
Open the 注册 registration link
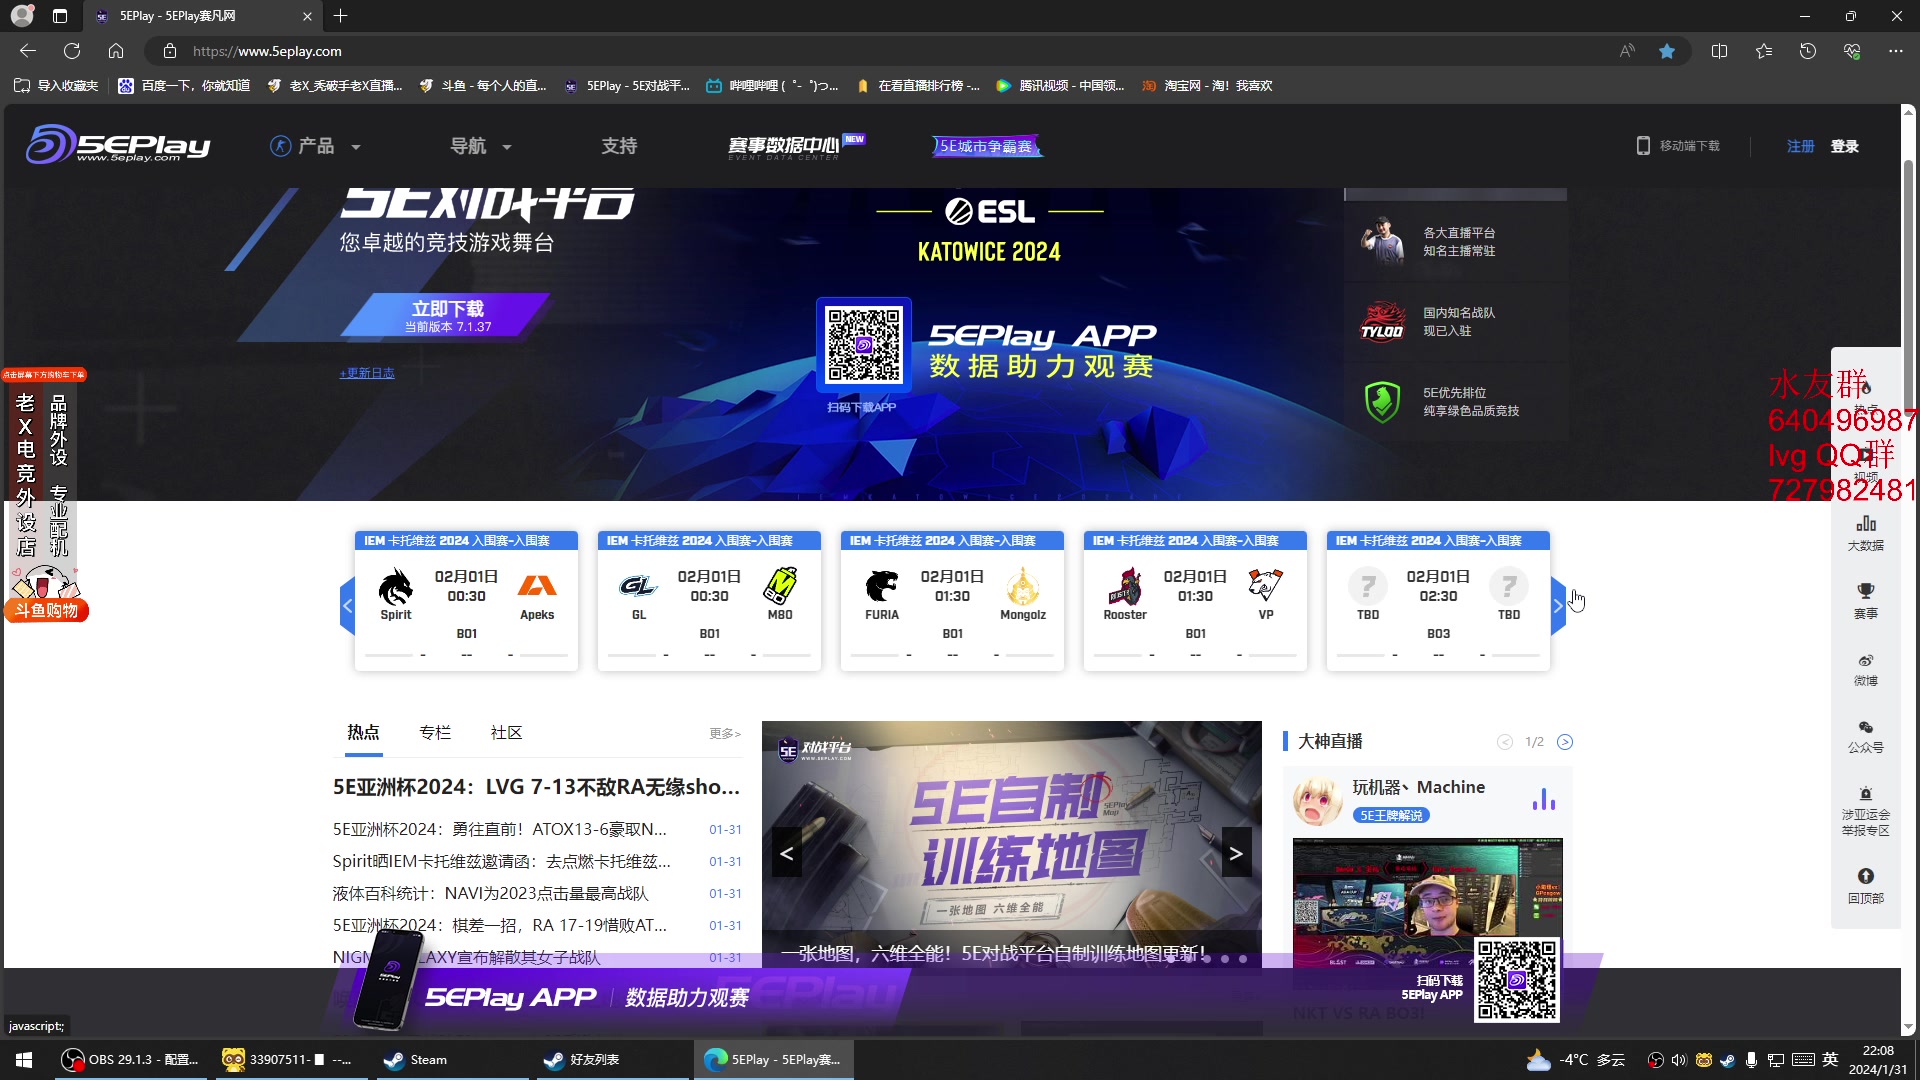tap(1800, 145)
